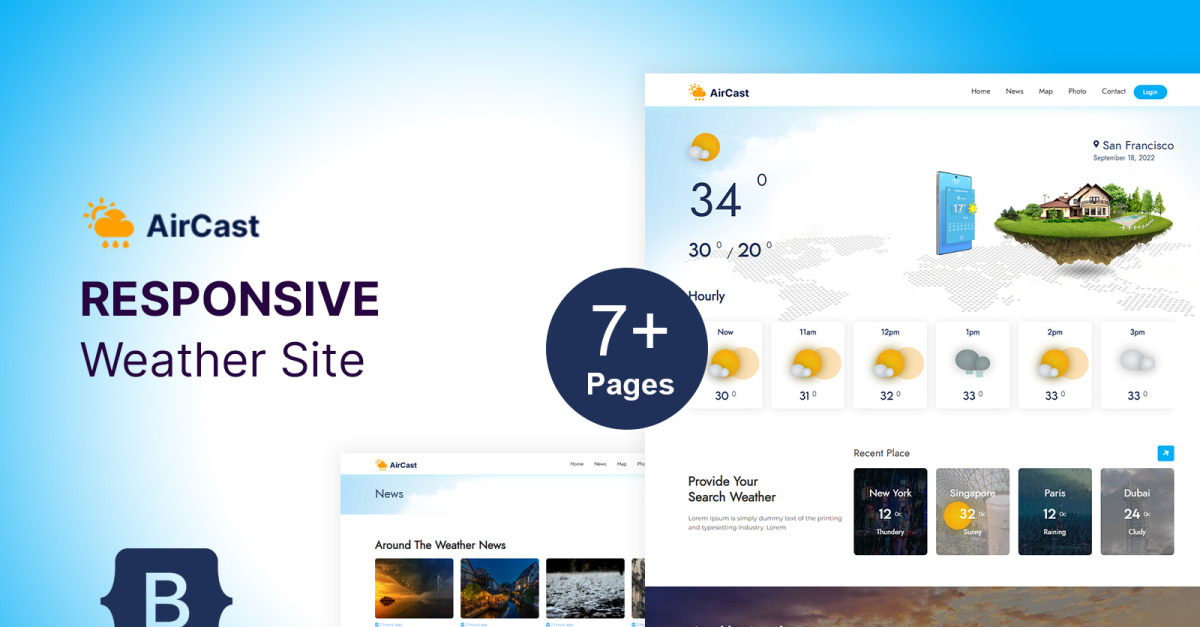This screenshot has width=1200, height=627.
Task: Click the Login button
Action: [1150, 91]
